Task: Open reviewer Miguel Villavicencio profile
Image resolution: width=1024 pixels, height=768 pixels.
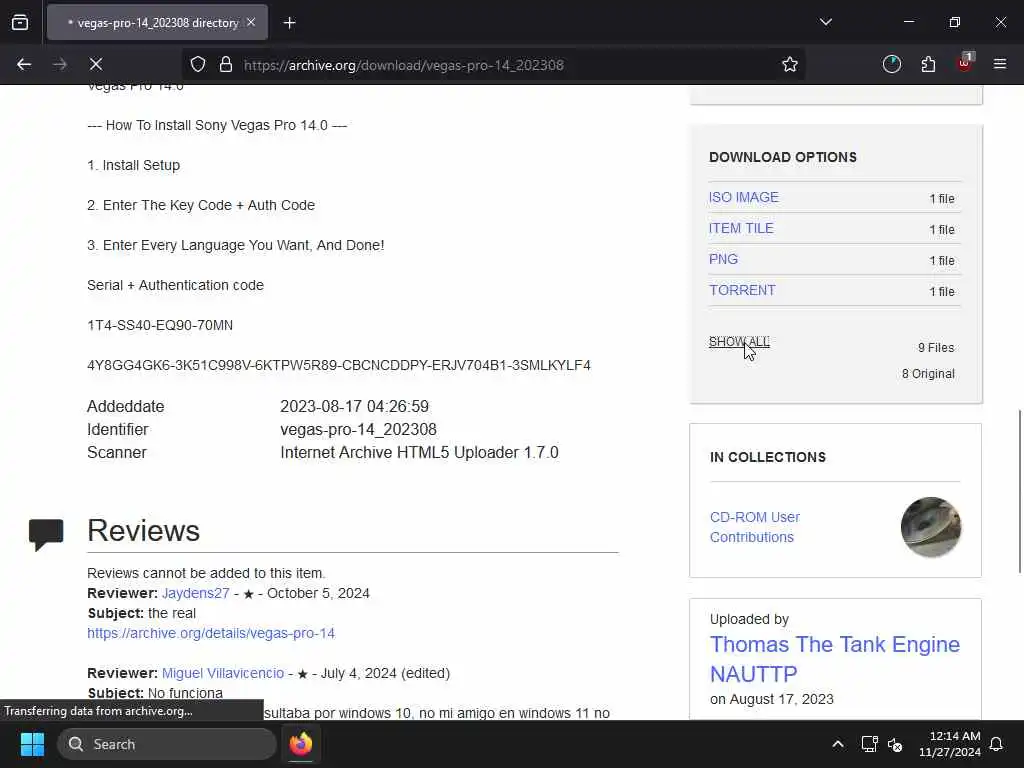Action: point(223,673)
